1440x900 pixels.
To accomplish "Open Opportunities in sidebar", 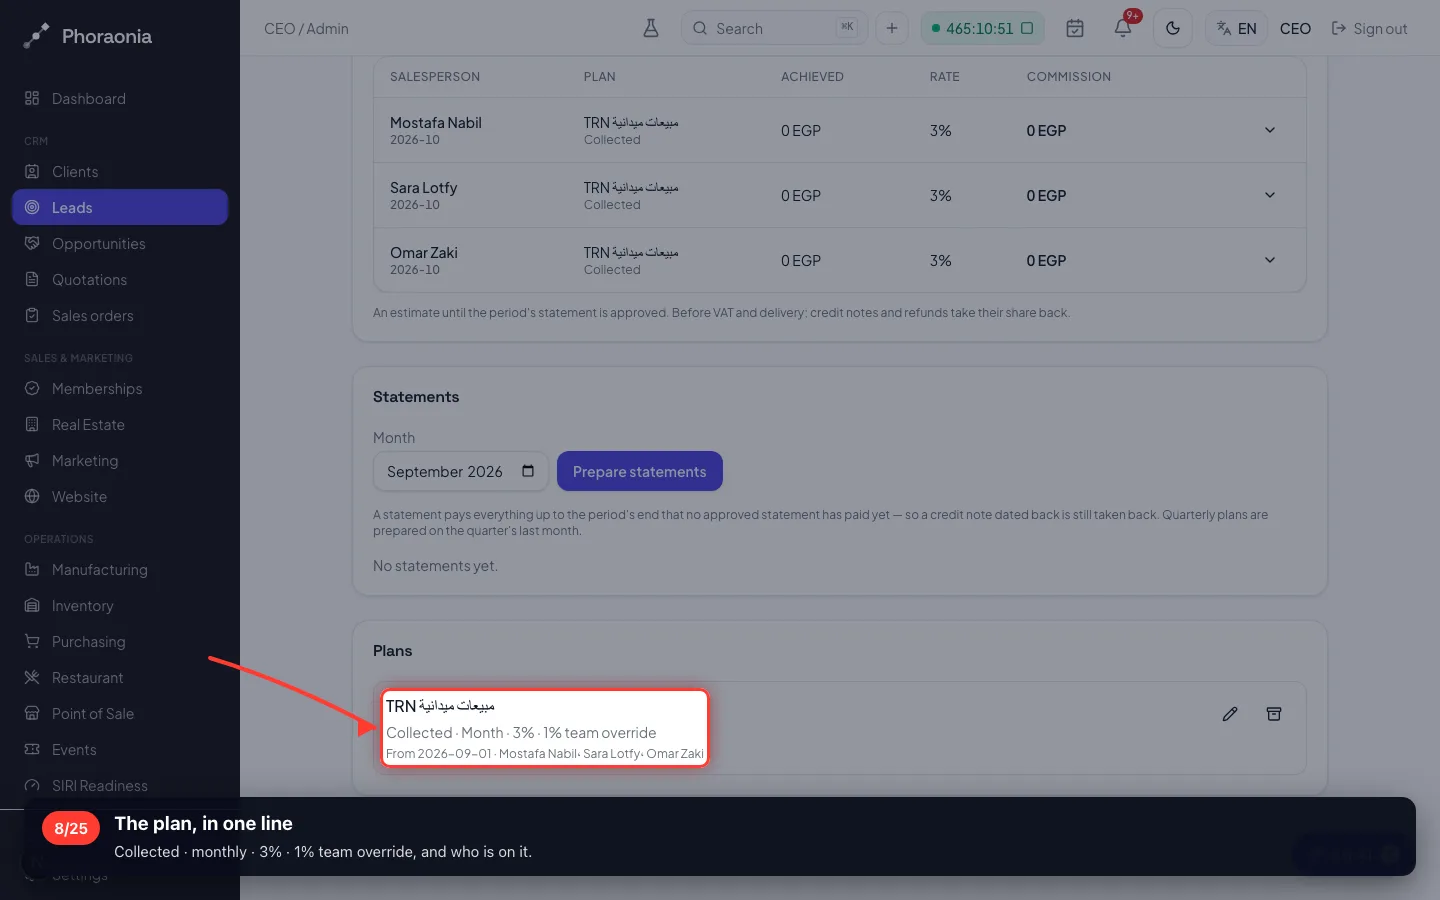I will 120,243.
